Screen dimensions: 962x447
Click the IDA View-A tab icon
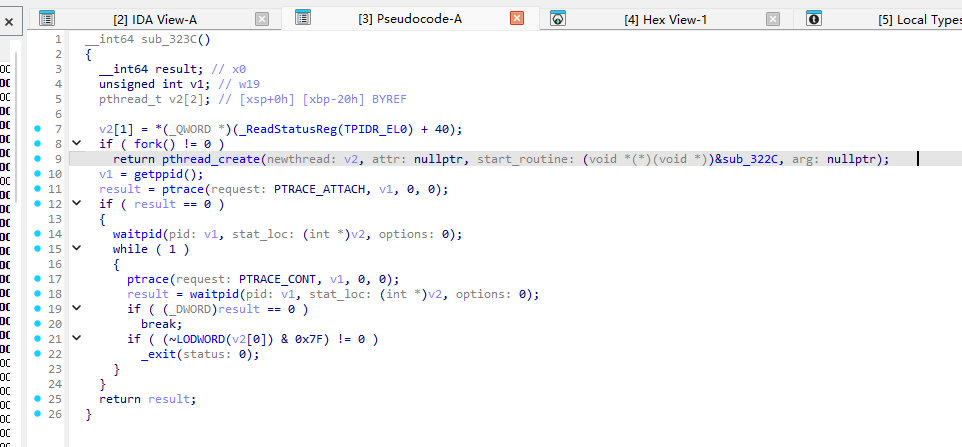[47, 18]
